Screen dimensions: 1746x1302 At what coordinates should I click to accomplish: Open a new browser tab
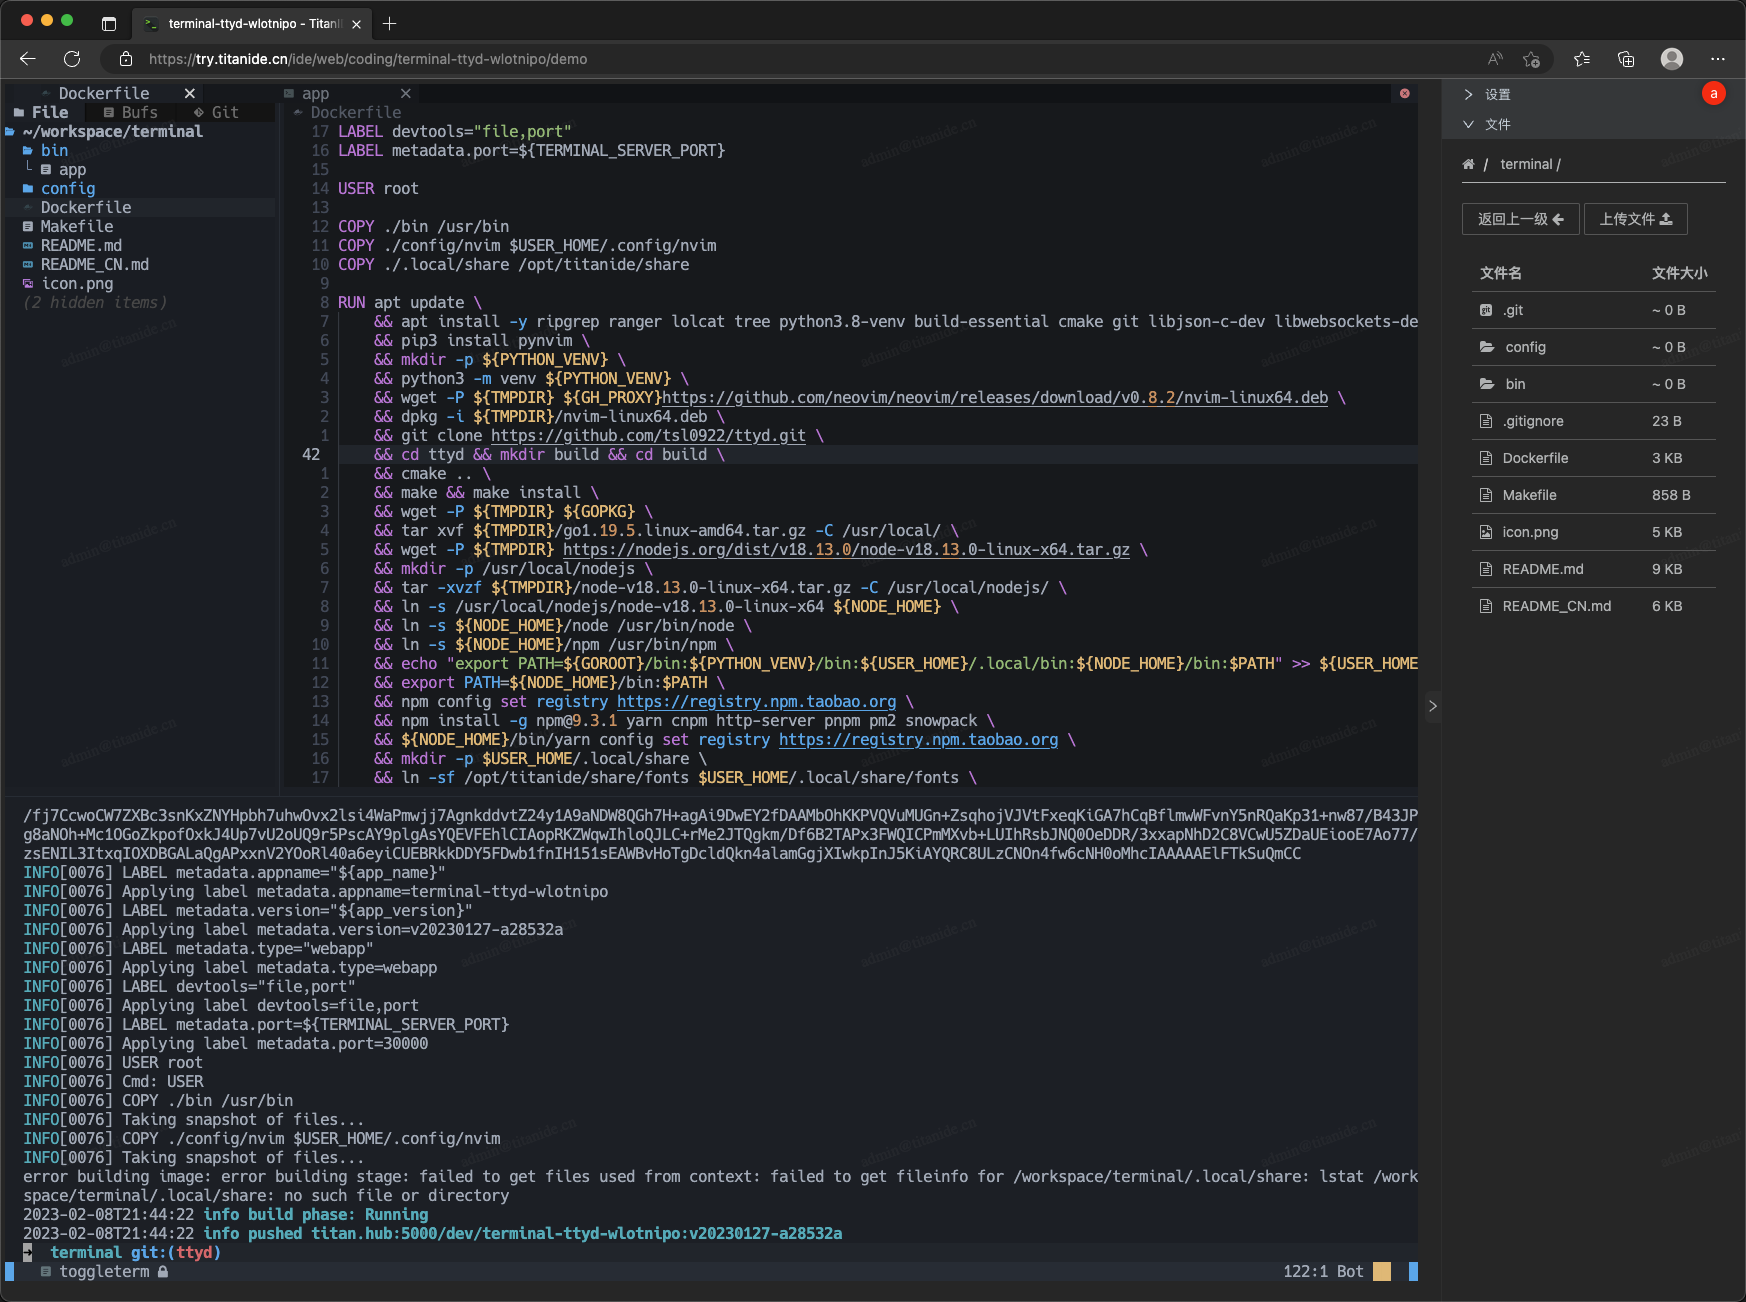coord(390,23)
